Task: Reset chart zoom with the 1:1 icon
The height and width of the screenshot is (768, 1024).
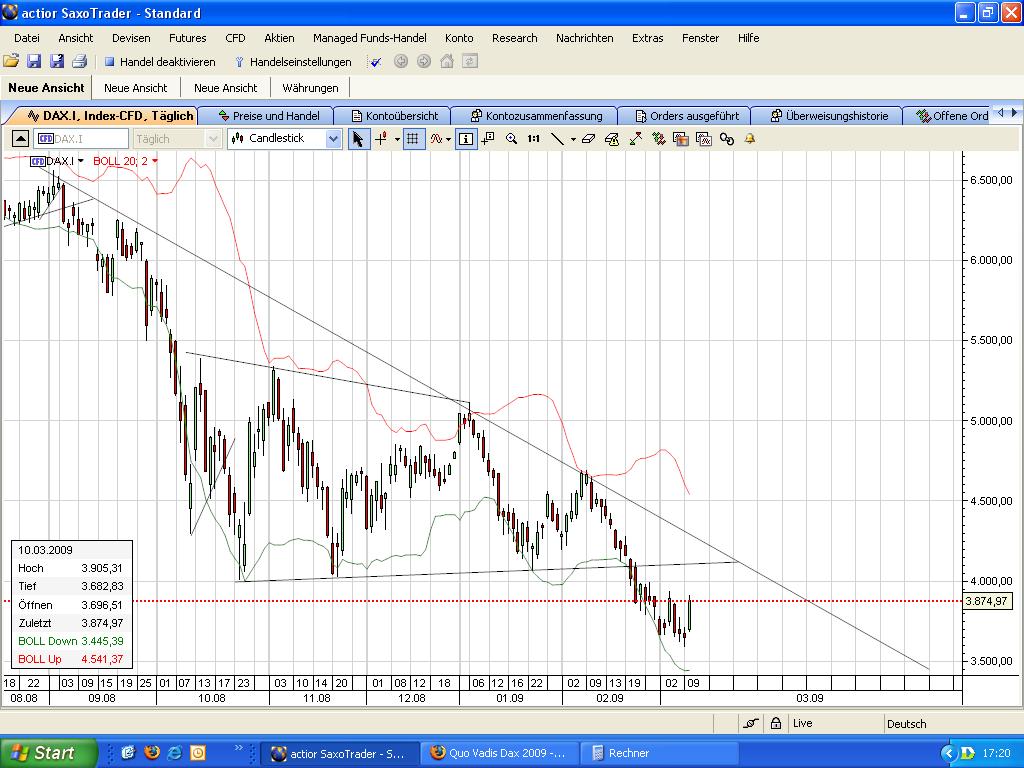Action: coord(534,139)
